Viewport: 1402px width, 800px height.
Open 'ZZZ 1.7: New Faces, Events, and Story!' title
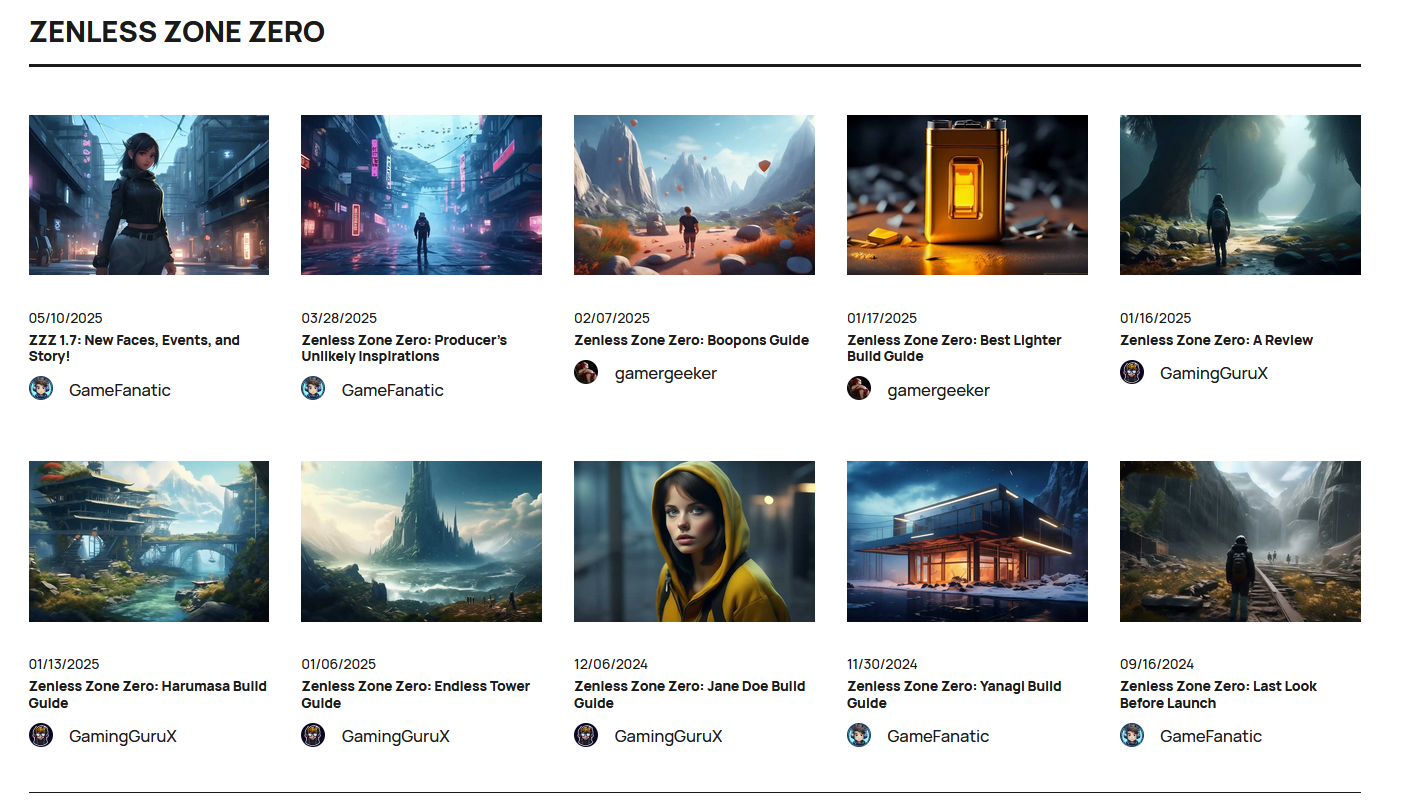point(134,348)
